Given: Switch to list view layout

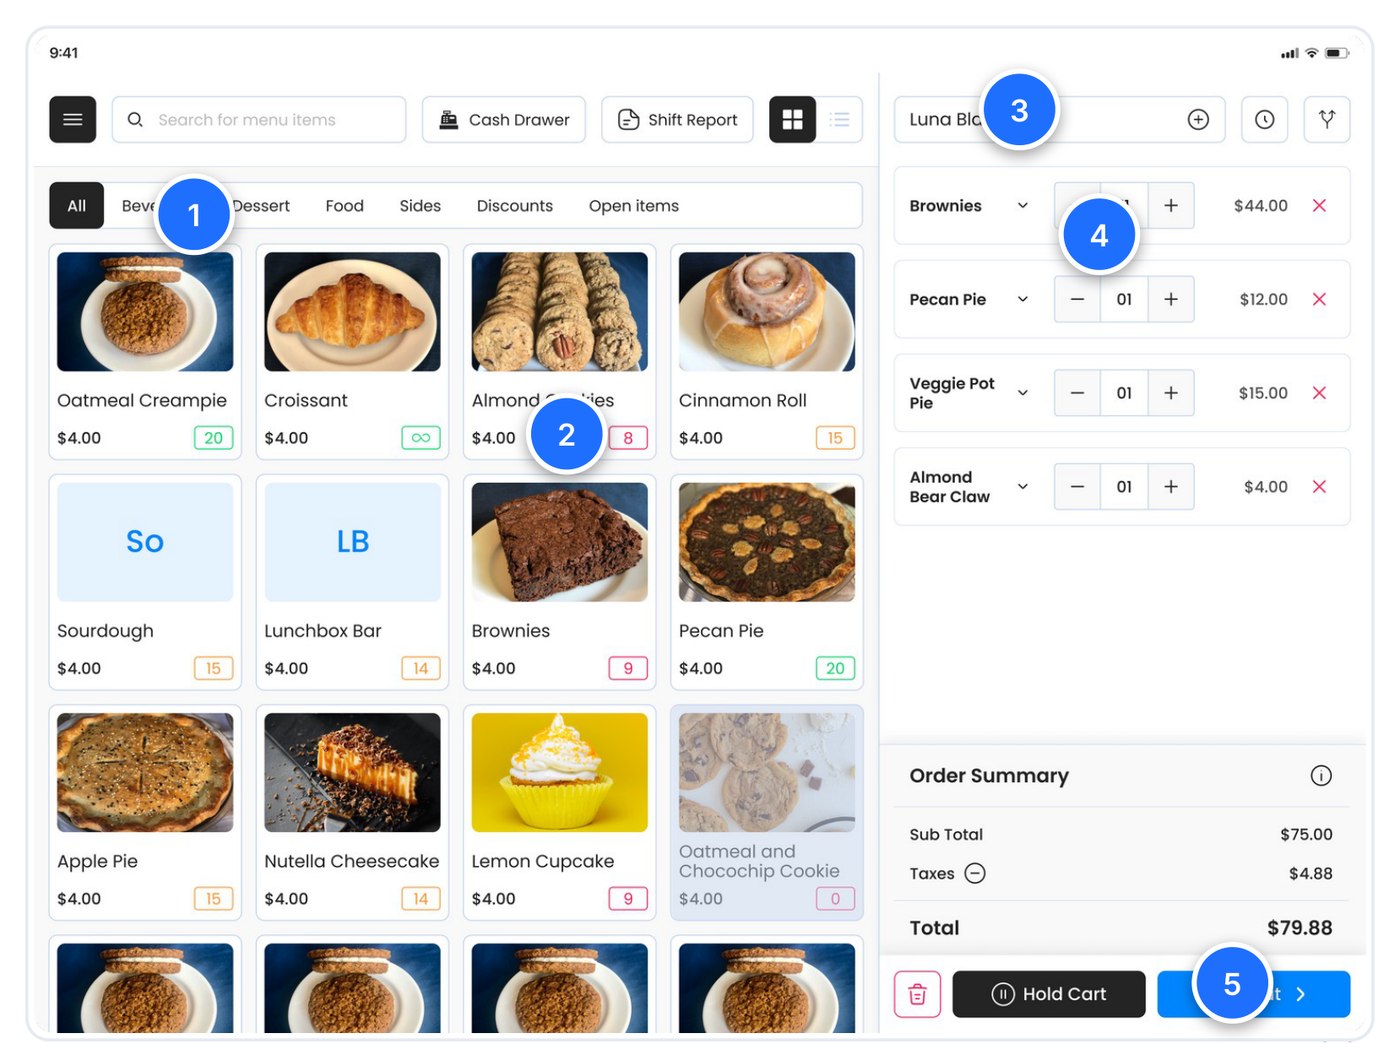Looking at the screenshot, I should coord(840,120).
